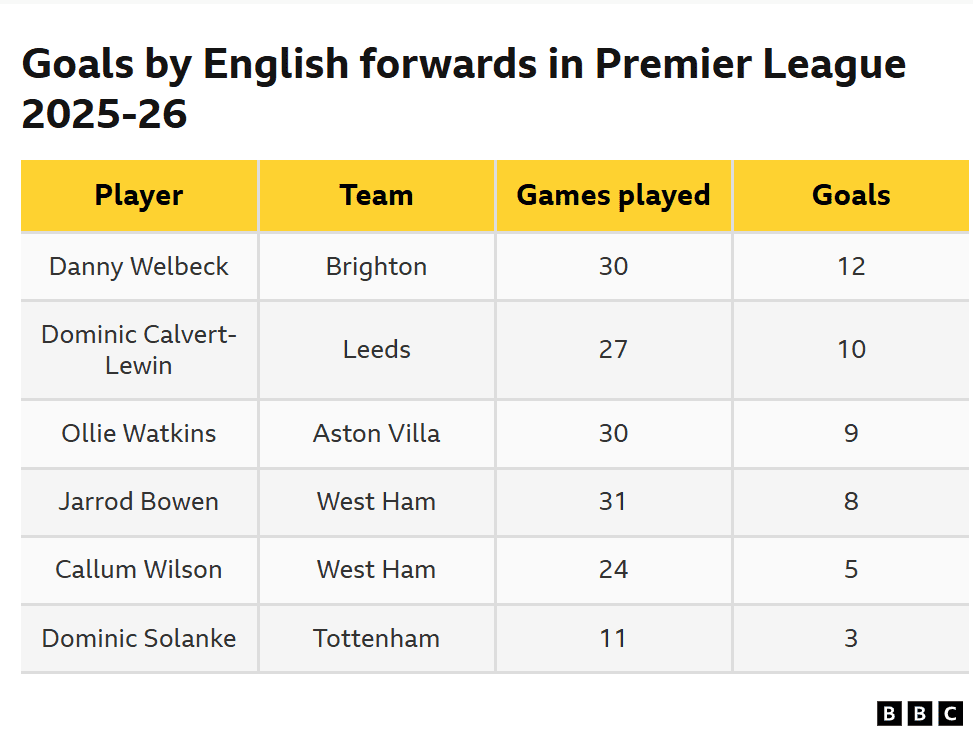
Task: Click the Jarrod Bowen name
Action: [139, 501]
